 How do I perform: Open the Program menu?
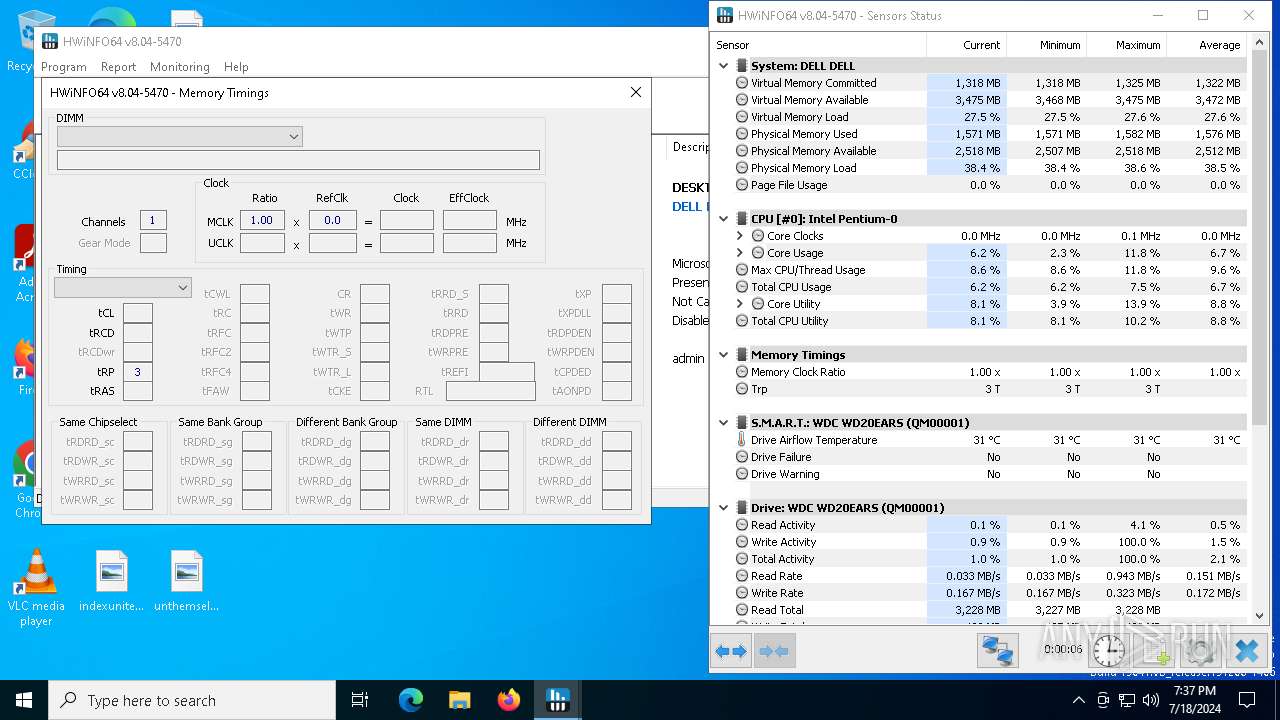point(64,67)
